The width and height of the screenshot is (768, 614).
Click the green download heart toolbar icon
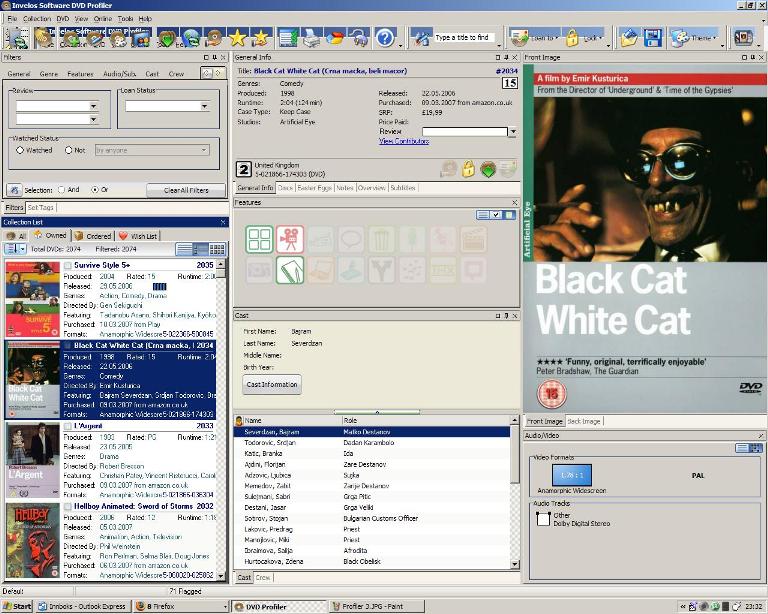pos(167,38)
